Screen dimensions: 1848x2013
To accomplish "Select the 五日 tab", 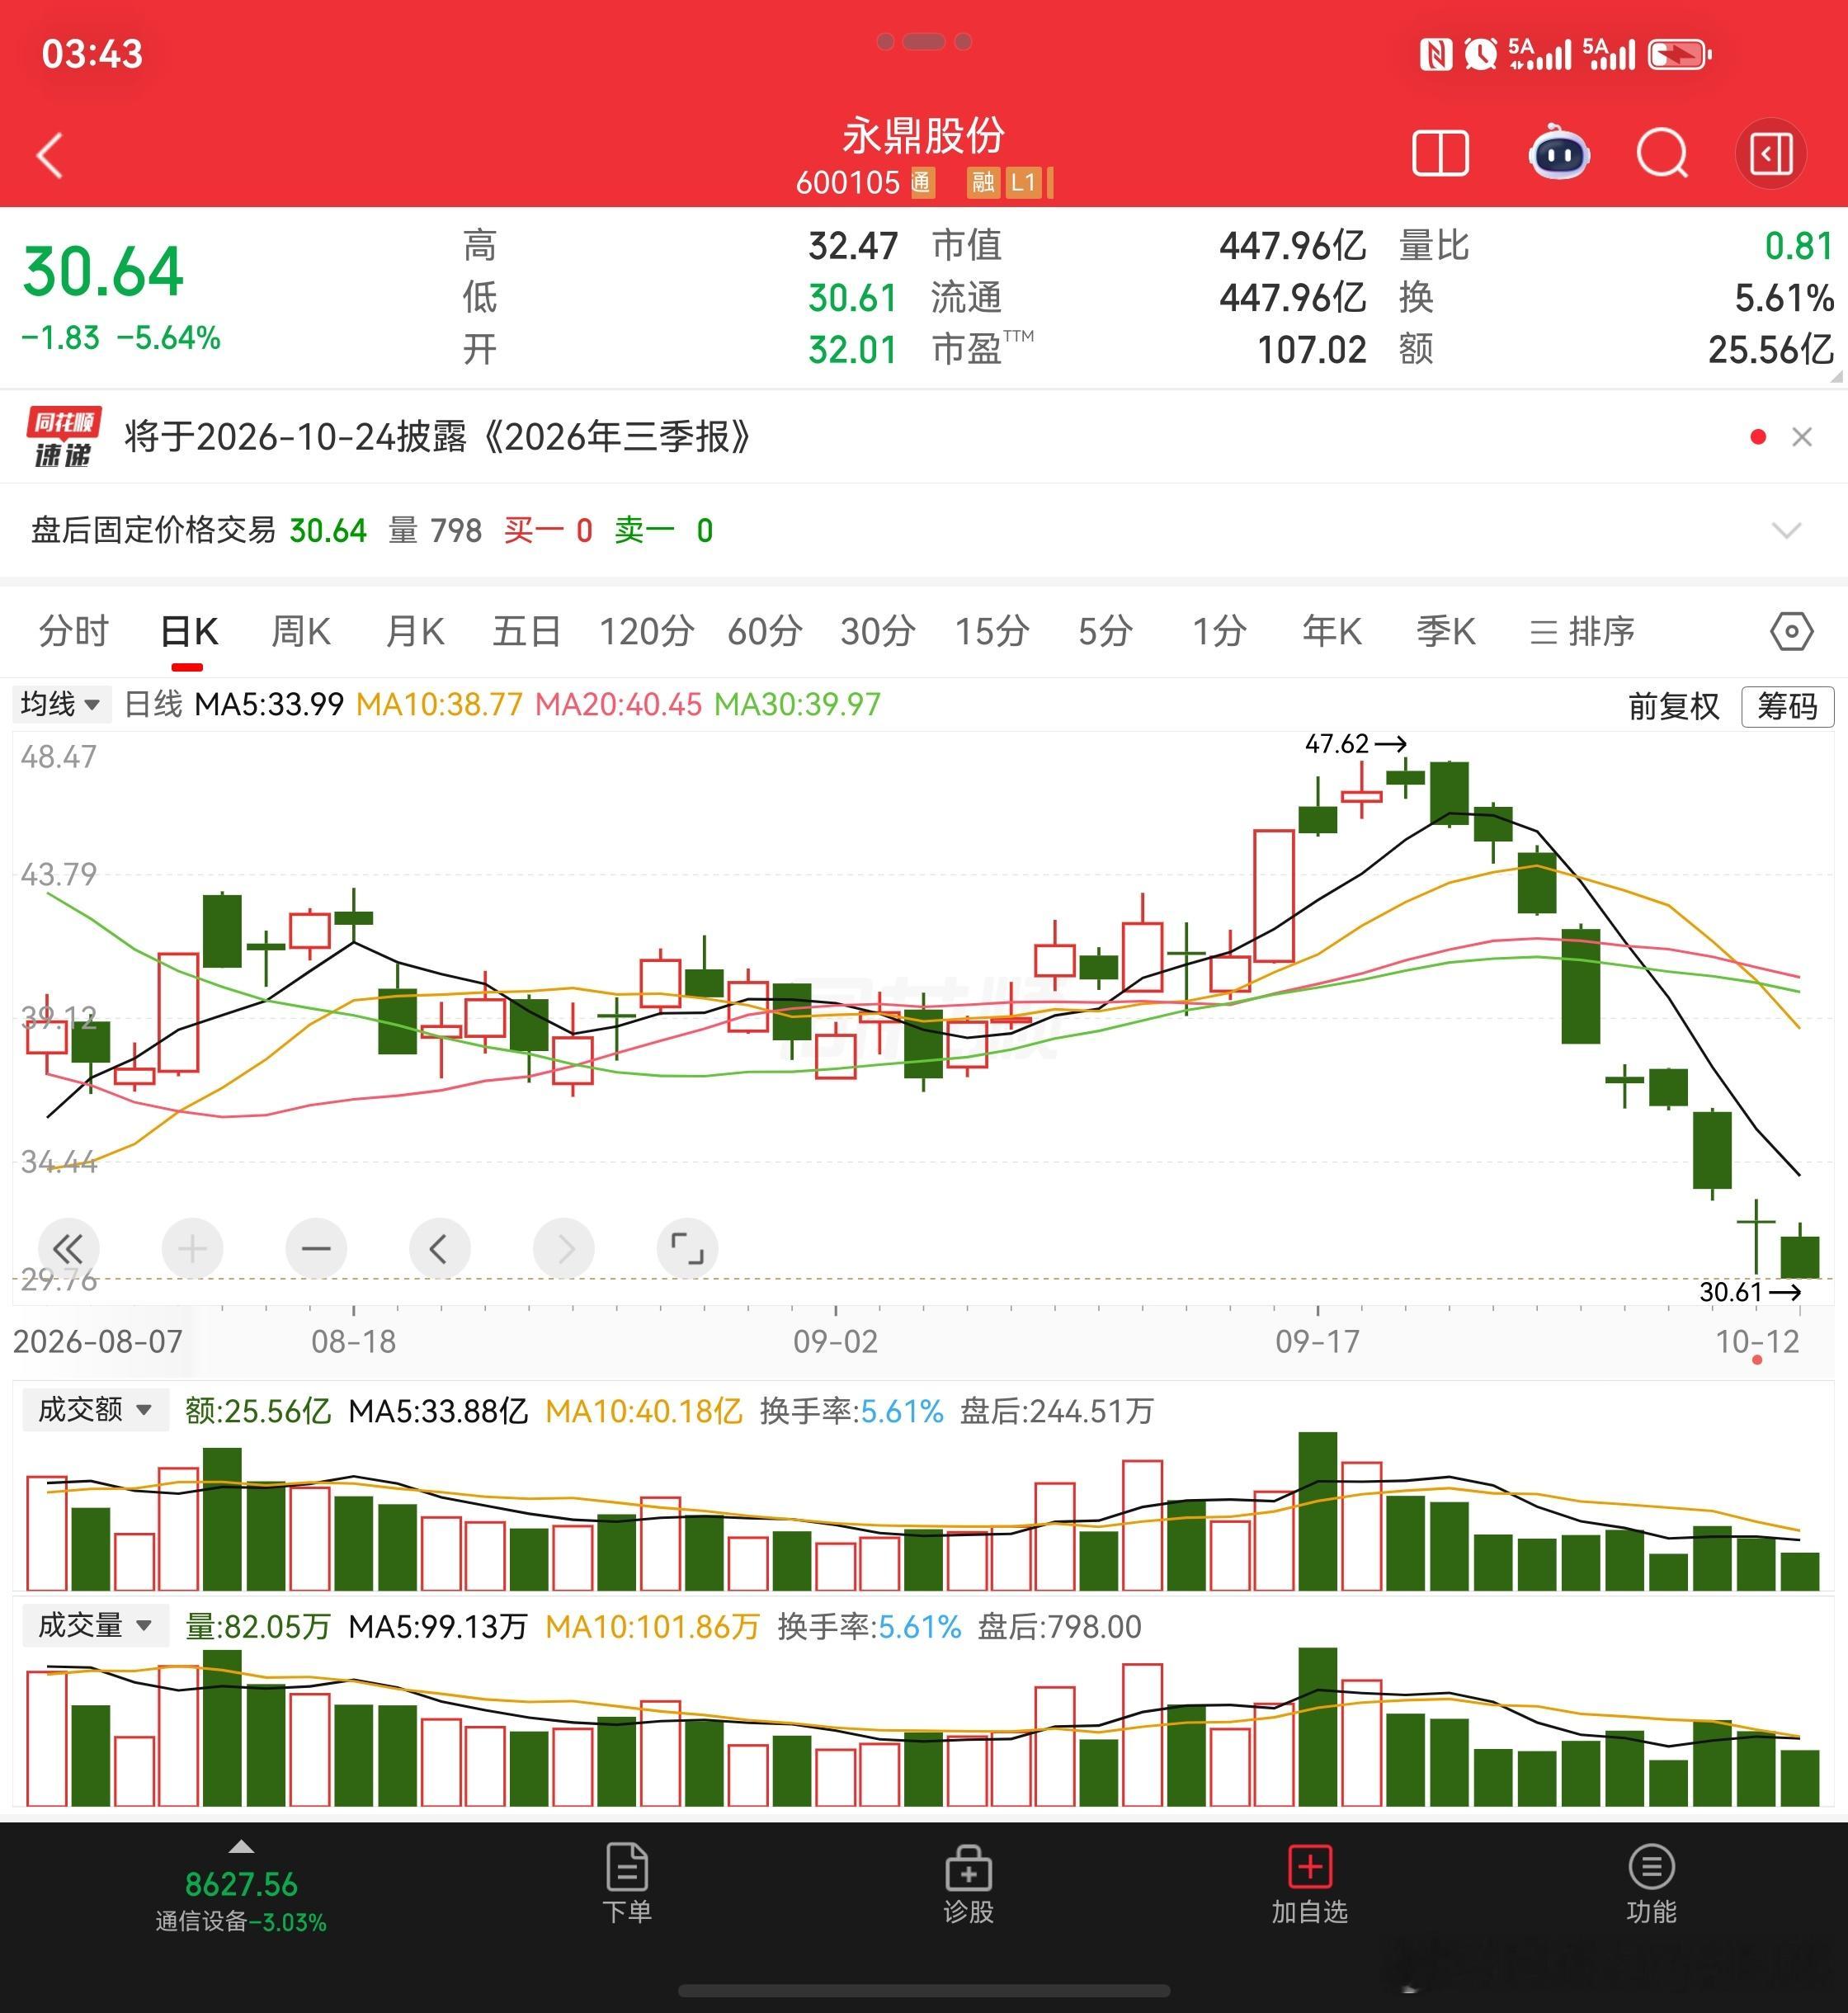I will pyautogui.click(x=526, y=632).
